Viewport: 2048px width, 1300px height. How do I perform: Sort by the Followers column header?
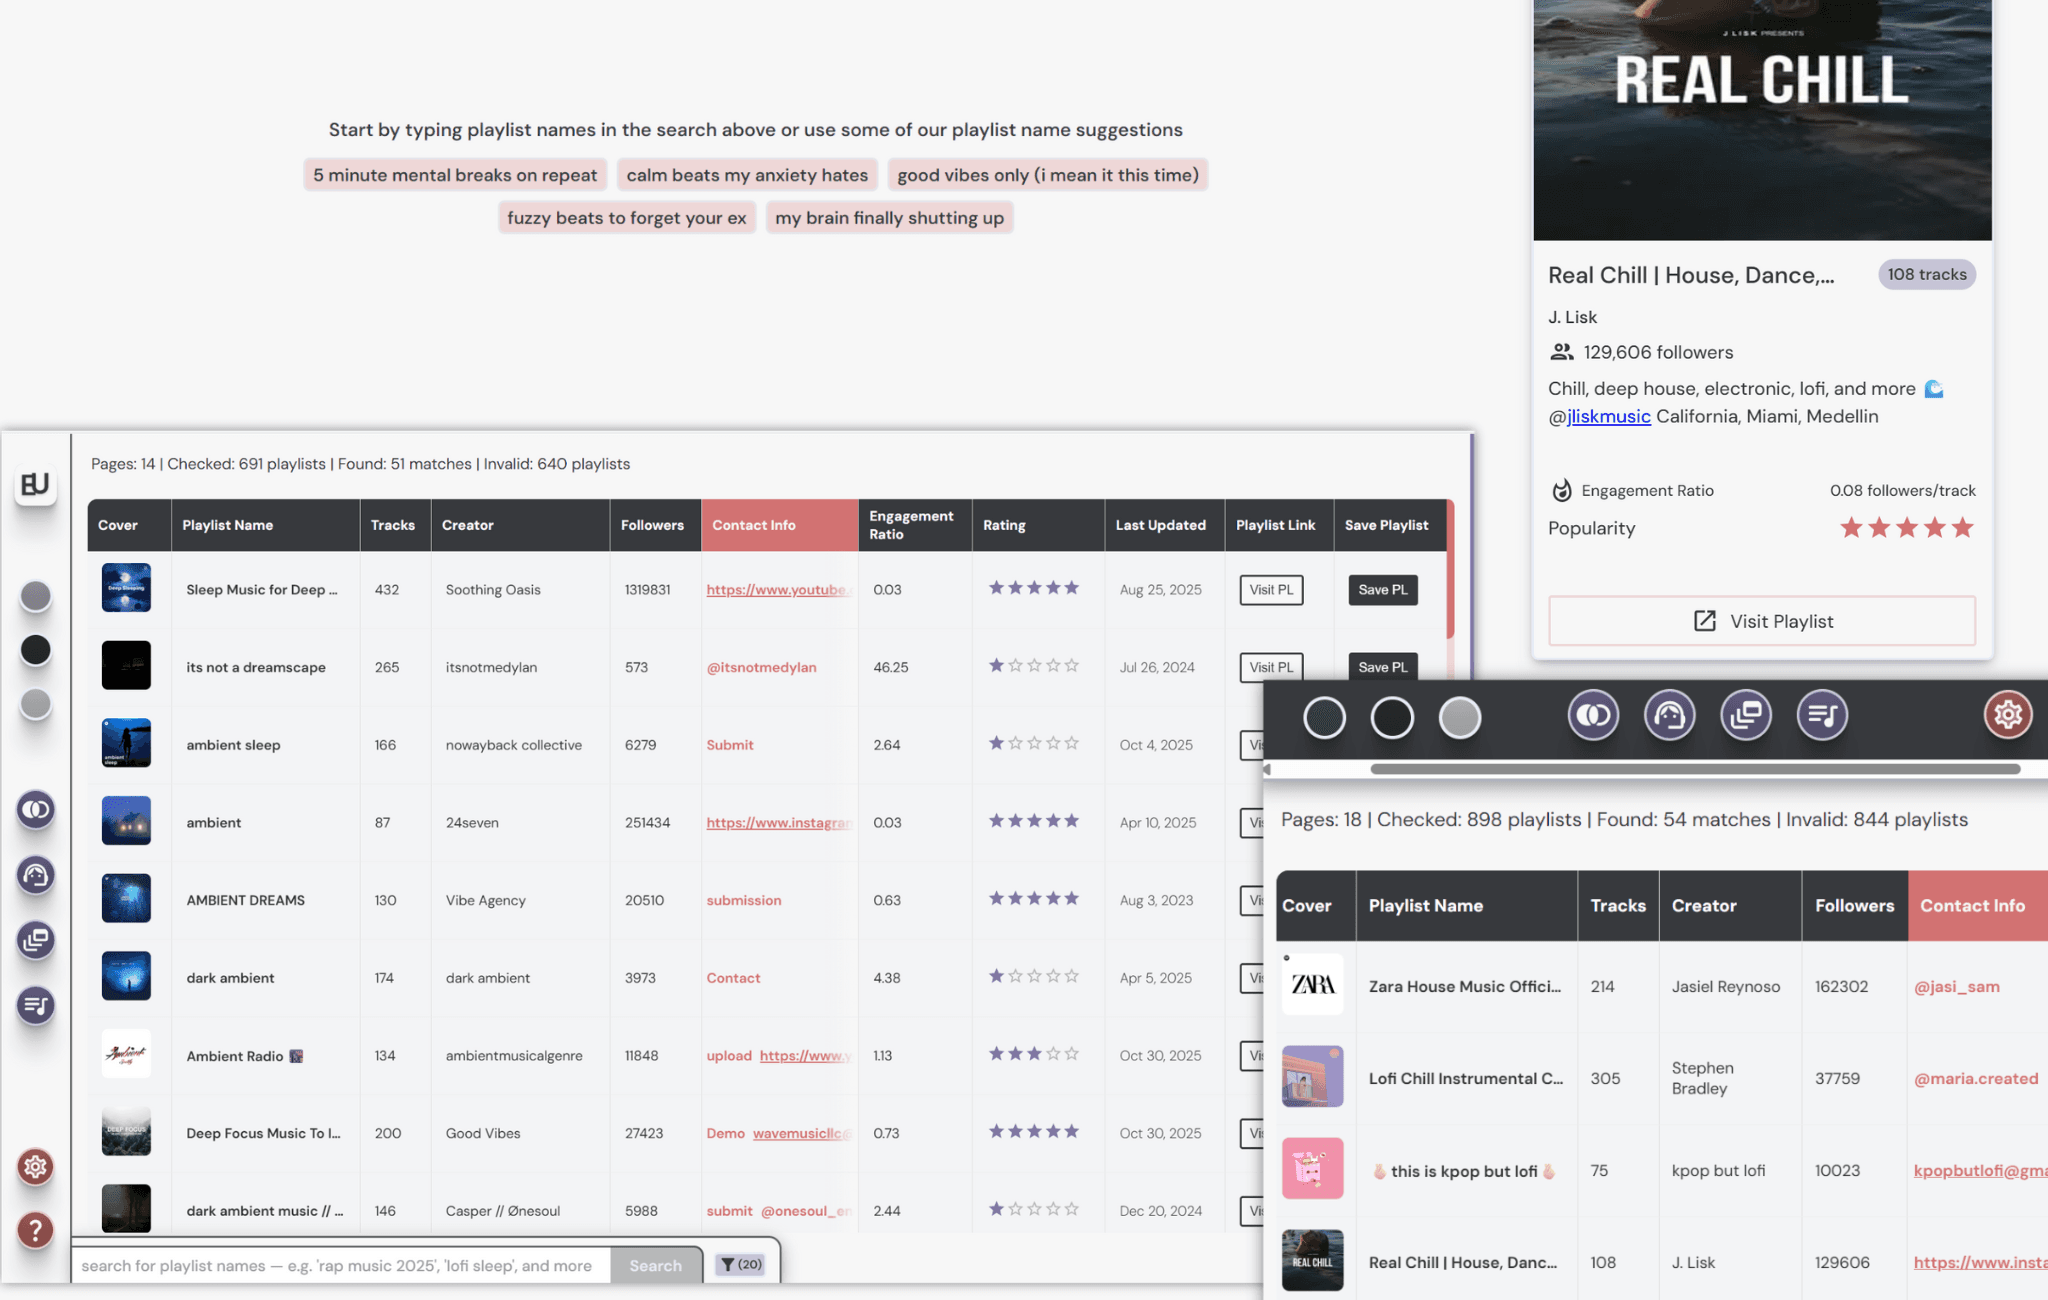point(652,525)
